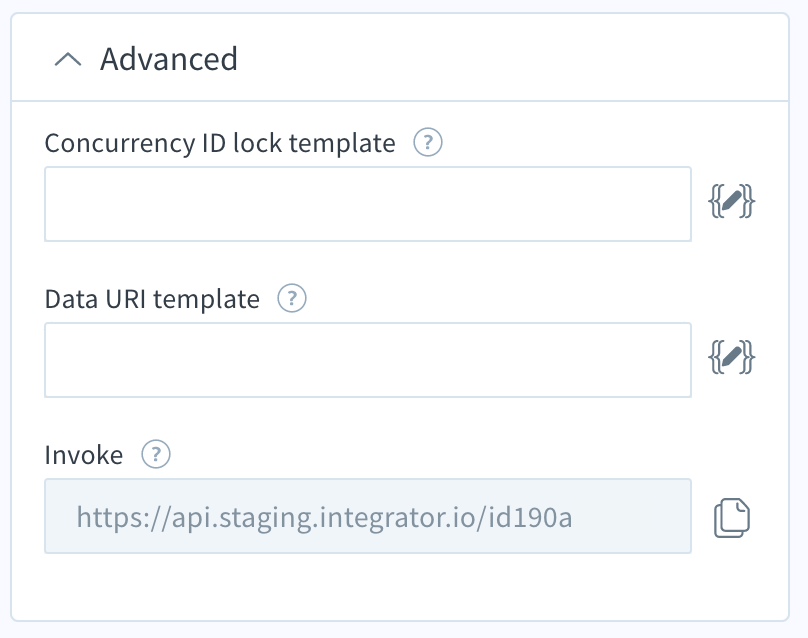The image size is (808, 638).
Task: Open handlebars editor for Data URI template
Action: click(x=731, y=357)
